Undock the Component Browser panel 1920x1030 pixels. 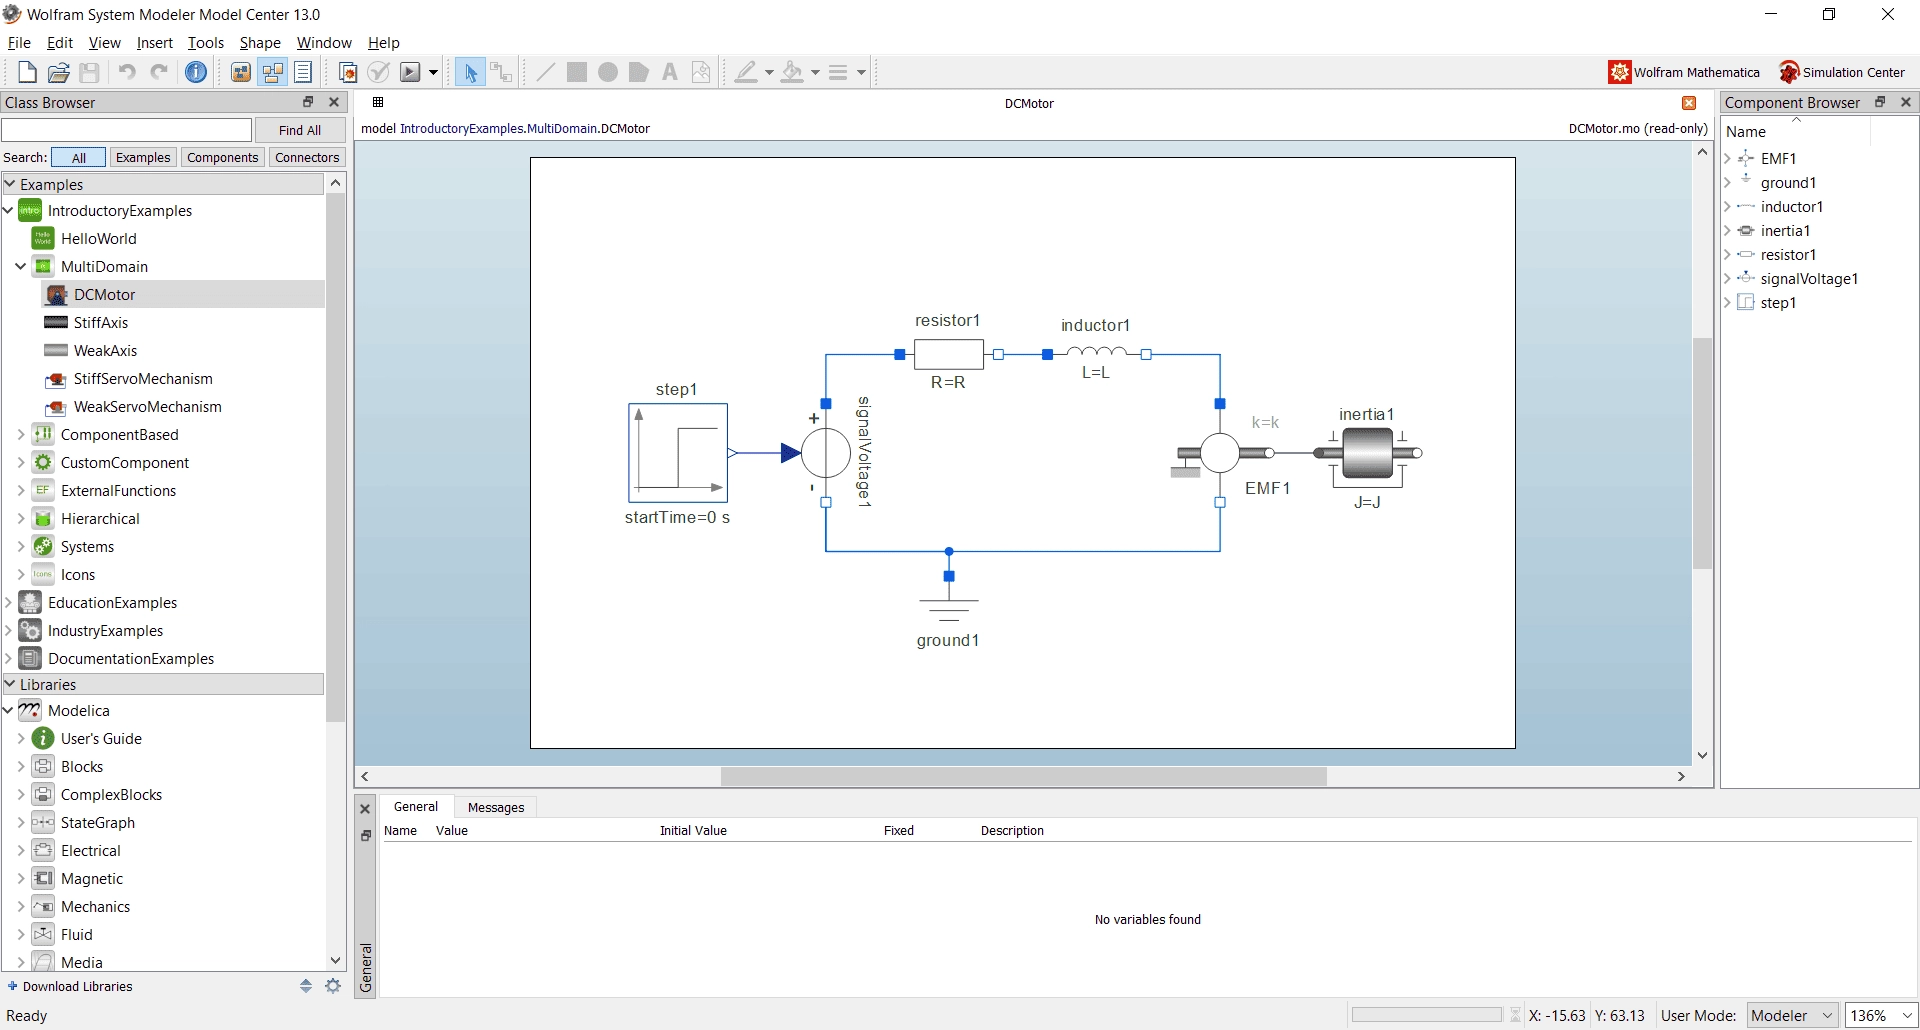[1880, 102]
